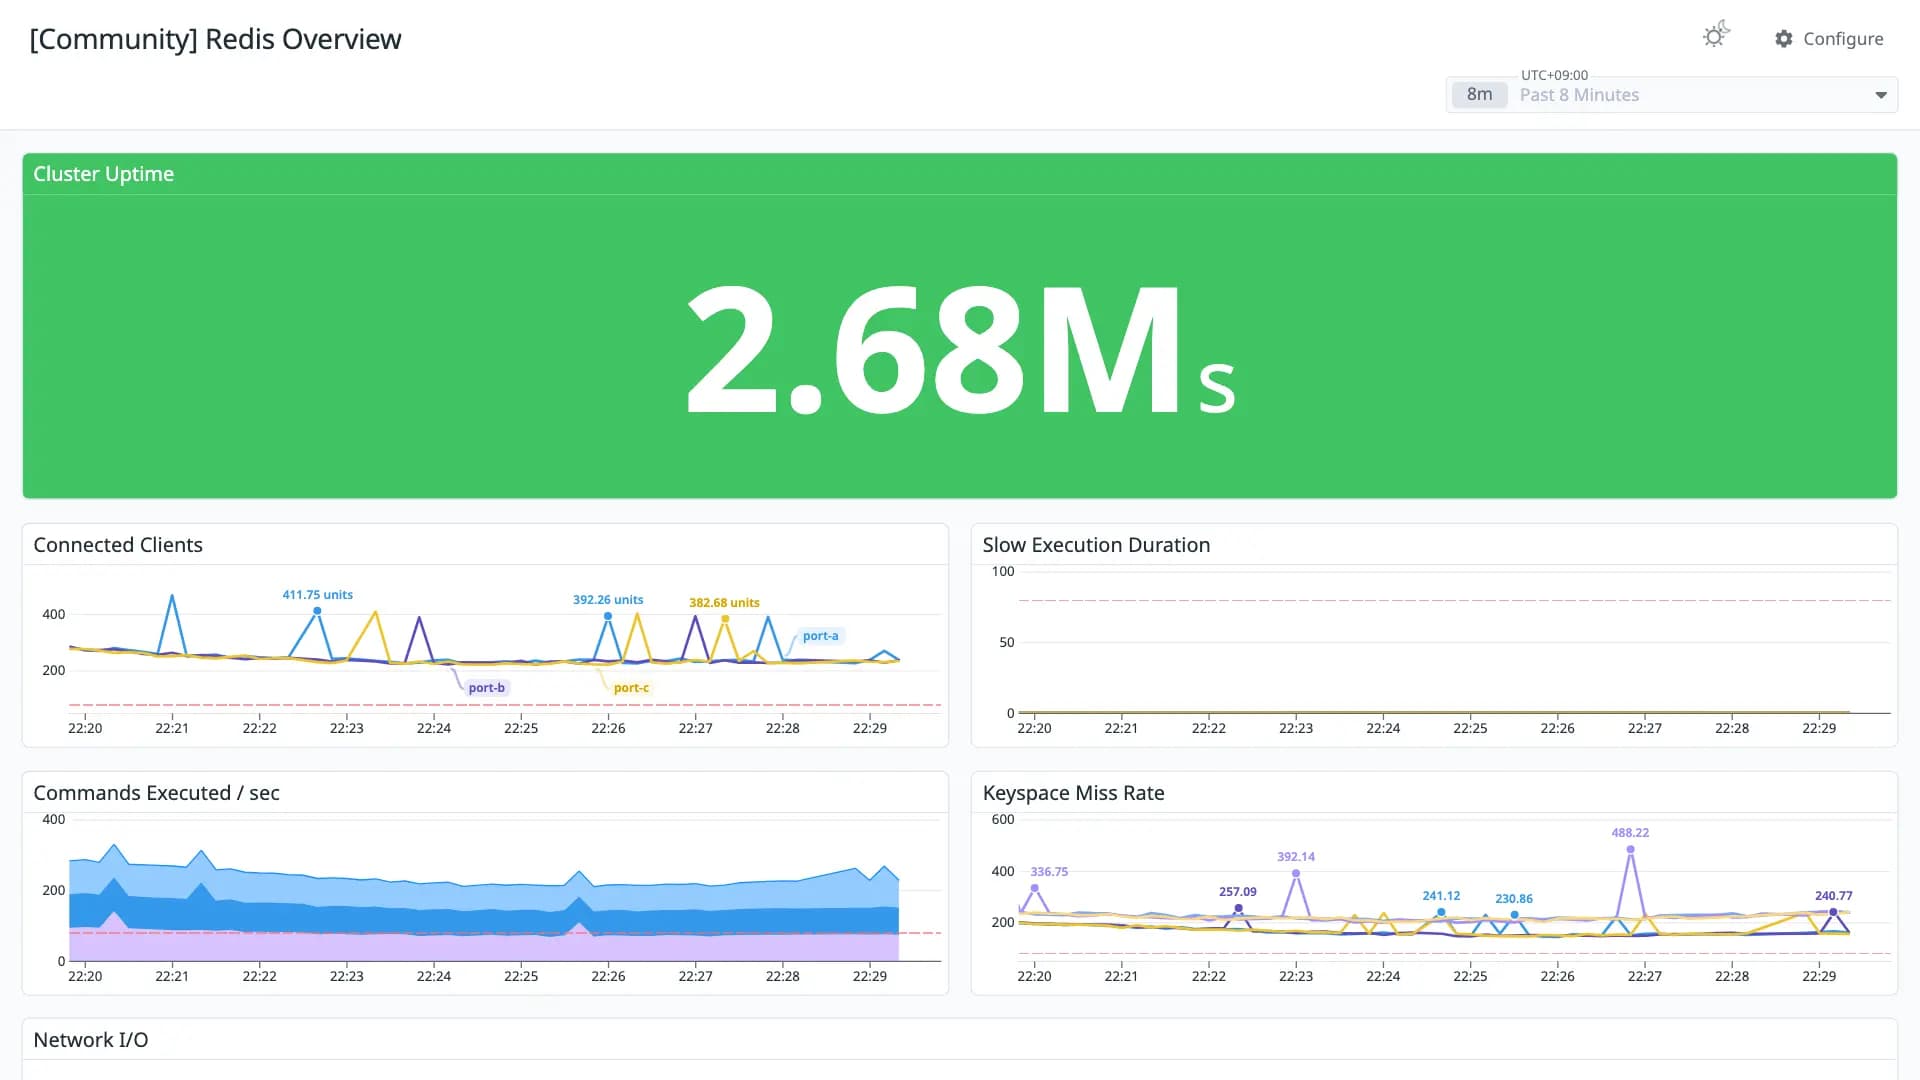Screen dimensions: 1920x1080
Task: Click the 411.75 units peak marker
Action: [x=317, y=611]
